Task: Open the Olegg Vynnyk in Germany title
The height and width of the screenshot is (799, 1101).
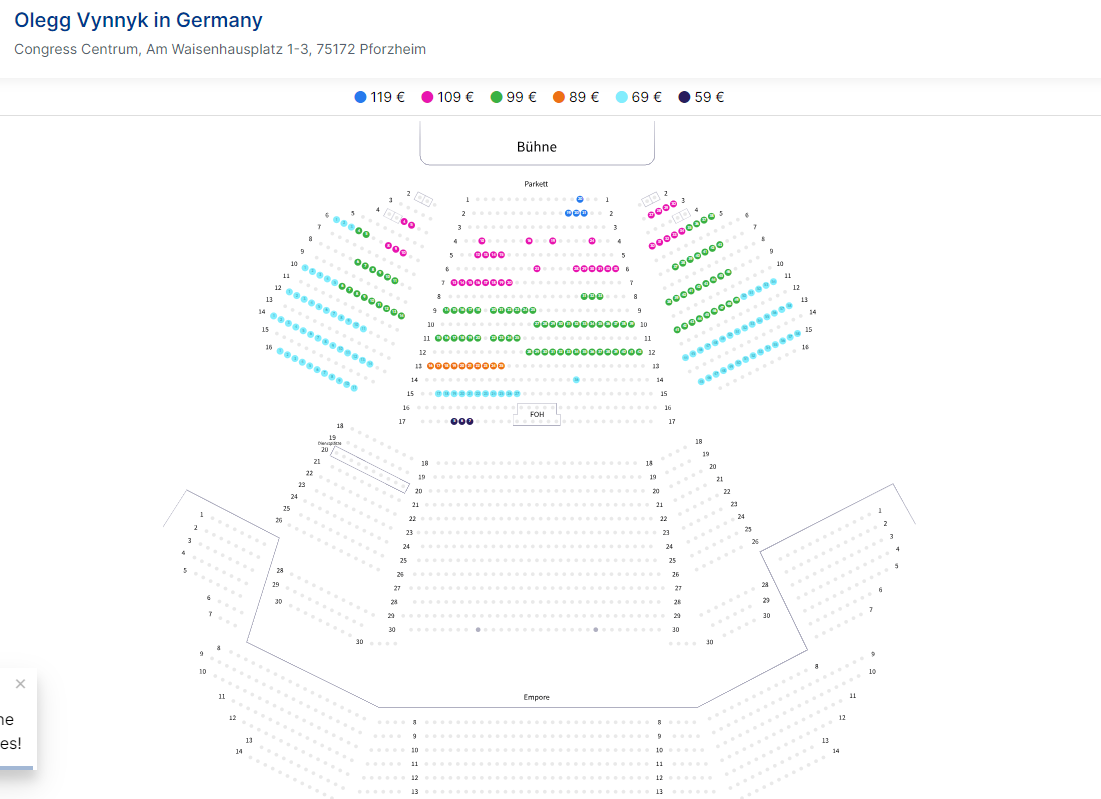Action: pos(138,20)
